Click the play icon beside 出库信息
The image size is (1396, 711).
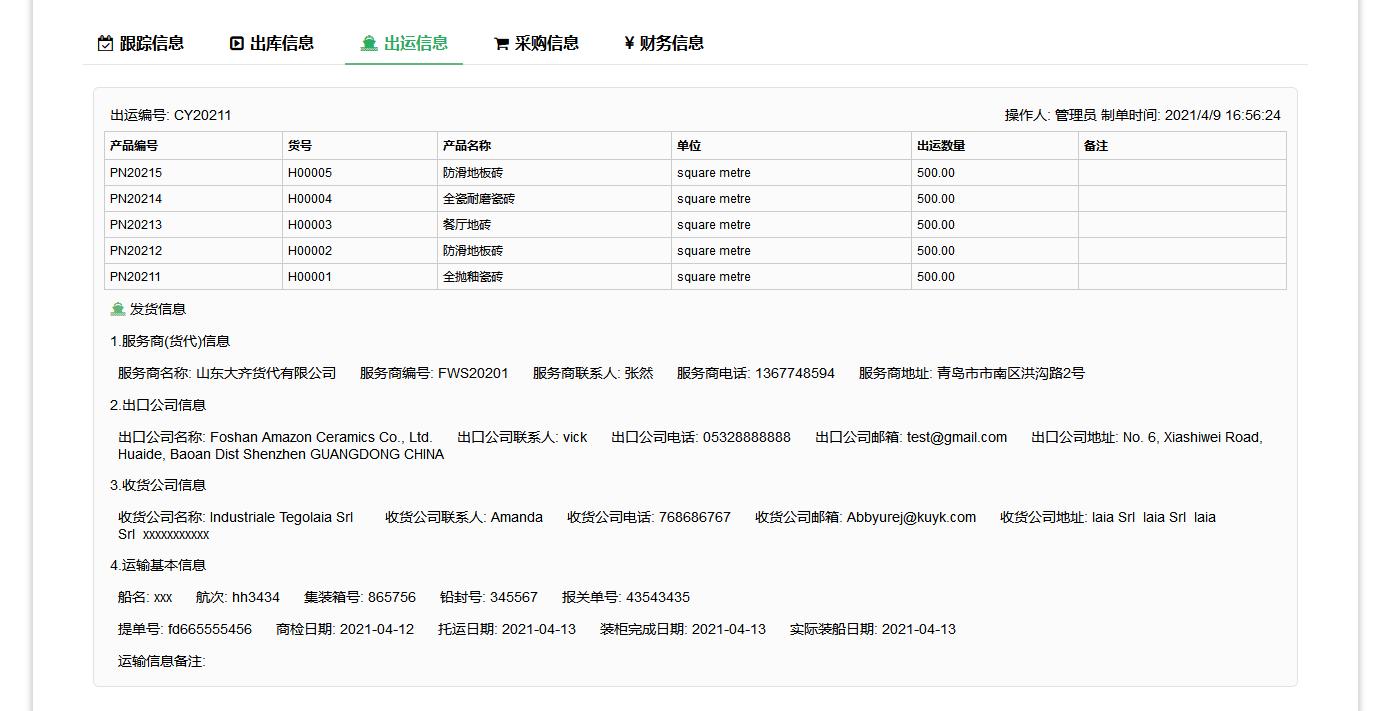tap(236, 42)
